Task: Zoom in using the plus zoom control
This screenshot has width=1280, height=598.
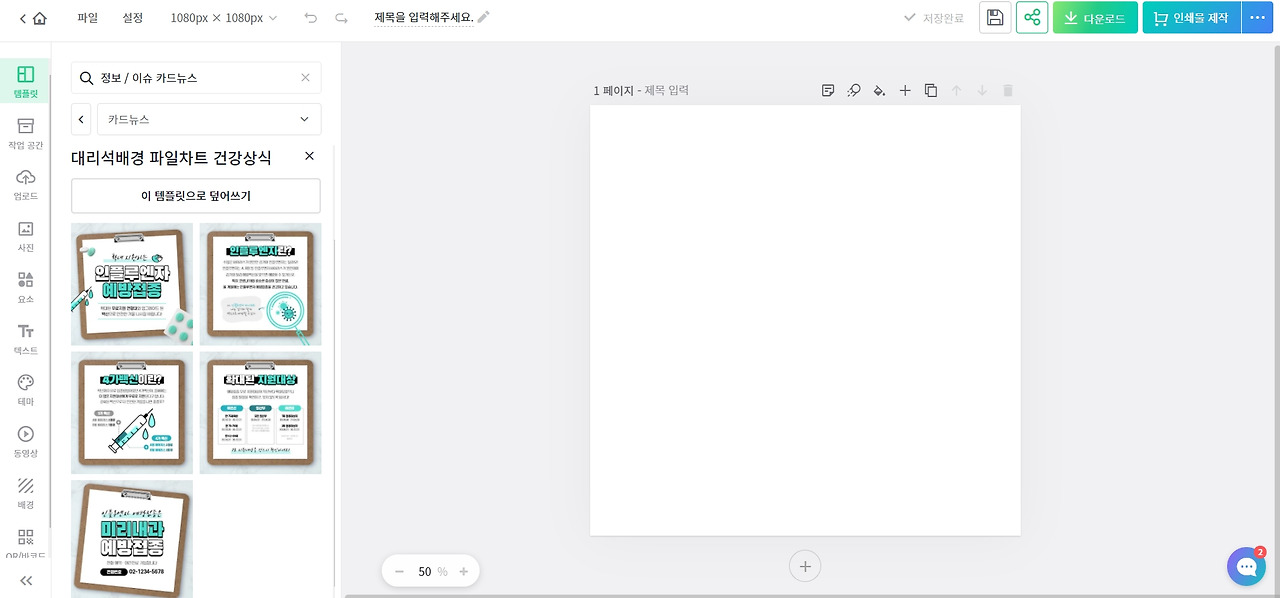Action: tap(463, 571)
